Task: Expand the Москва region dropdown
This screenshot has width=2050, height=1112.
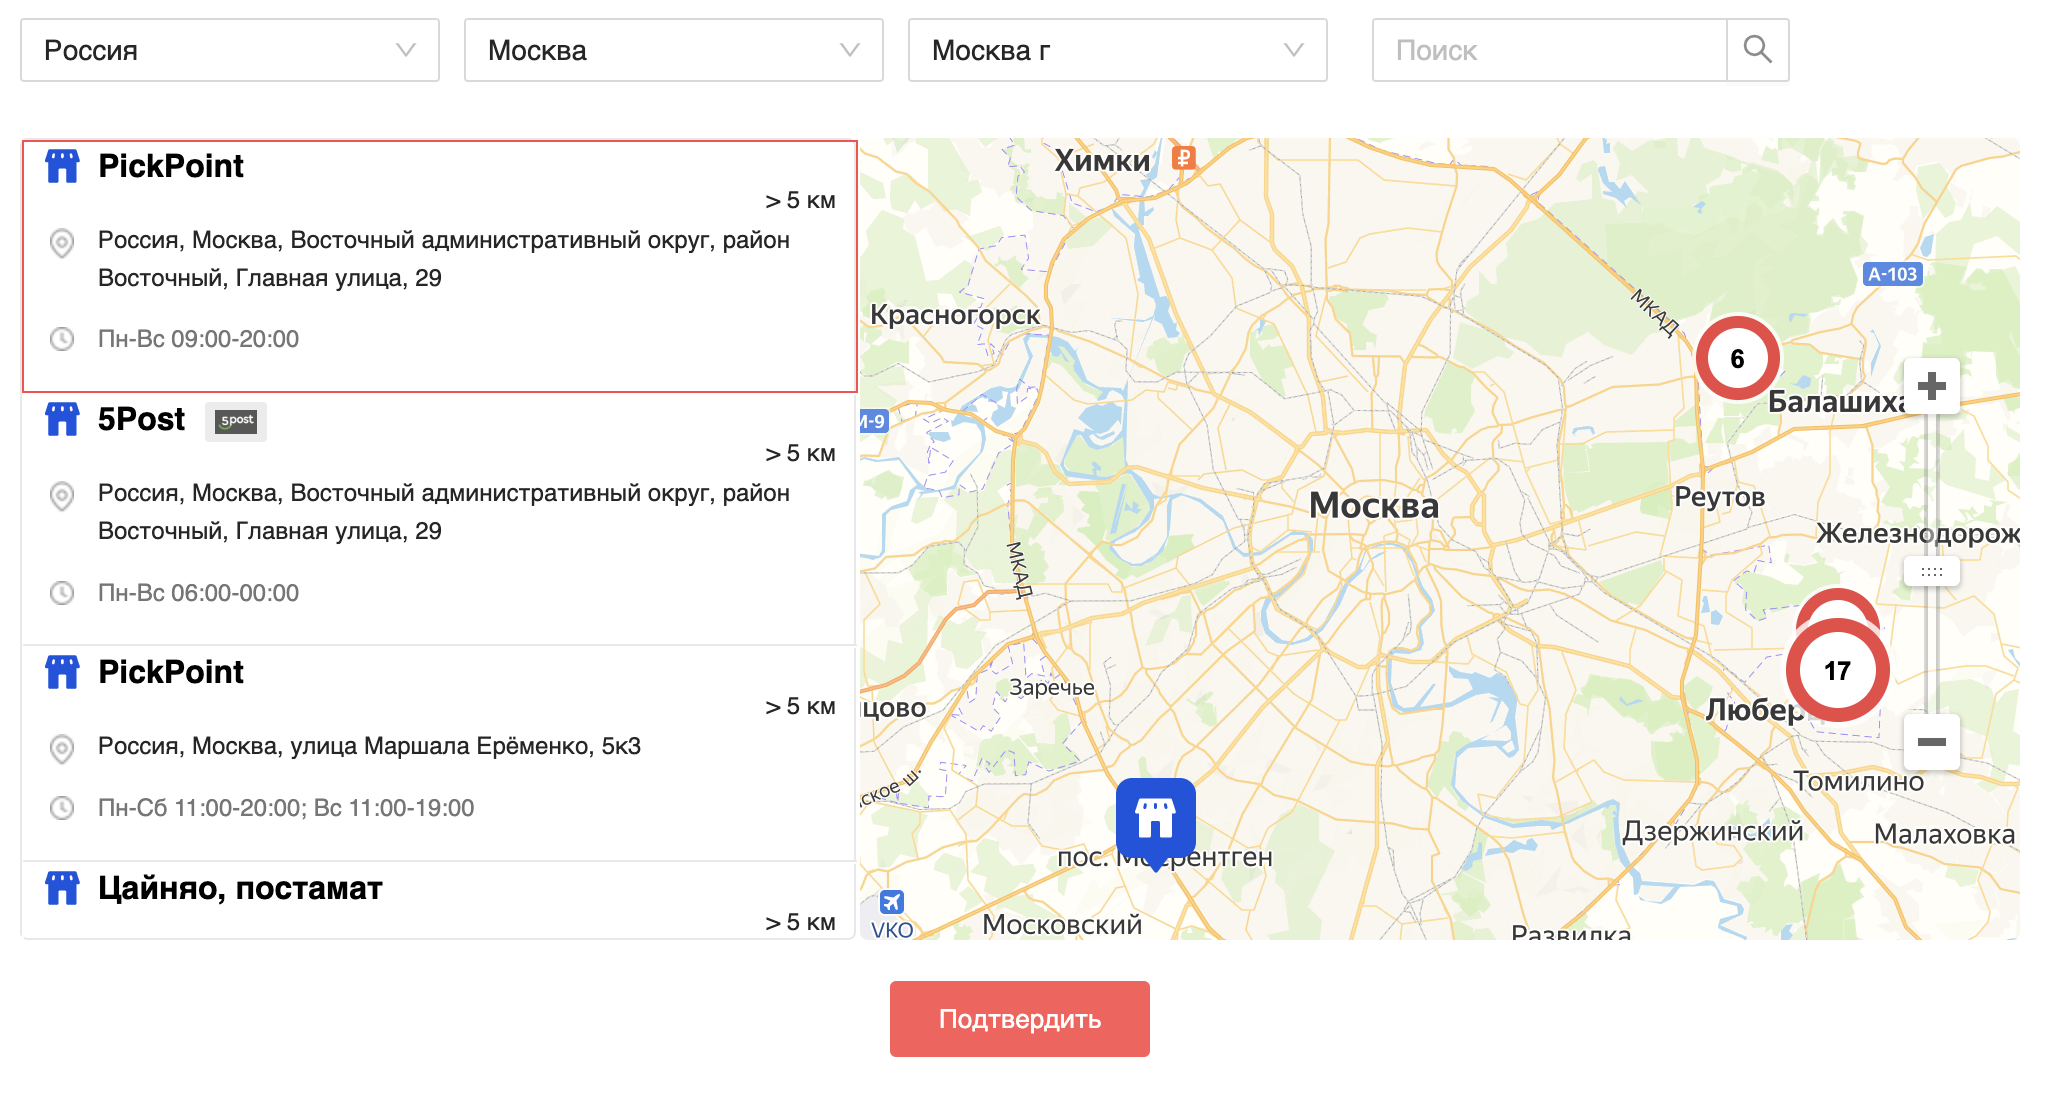Action: pyautogui.click(x=673, y=50)
